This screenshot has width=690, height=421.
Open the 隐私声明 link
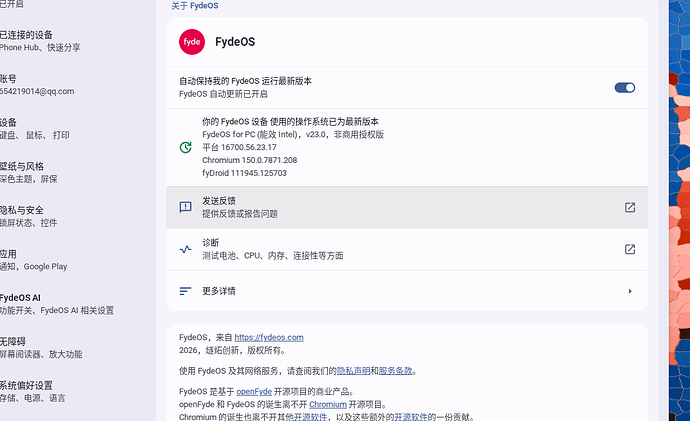click(x=353, y=371)
